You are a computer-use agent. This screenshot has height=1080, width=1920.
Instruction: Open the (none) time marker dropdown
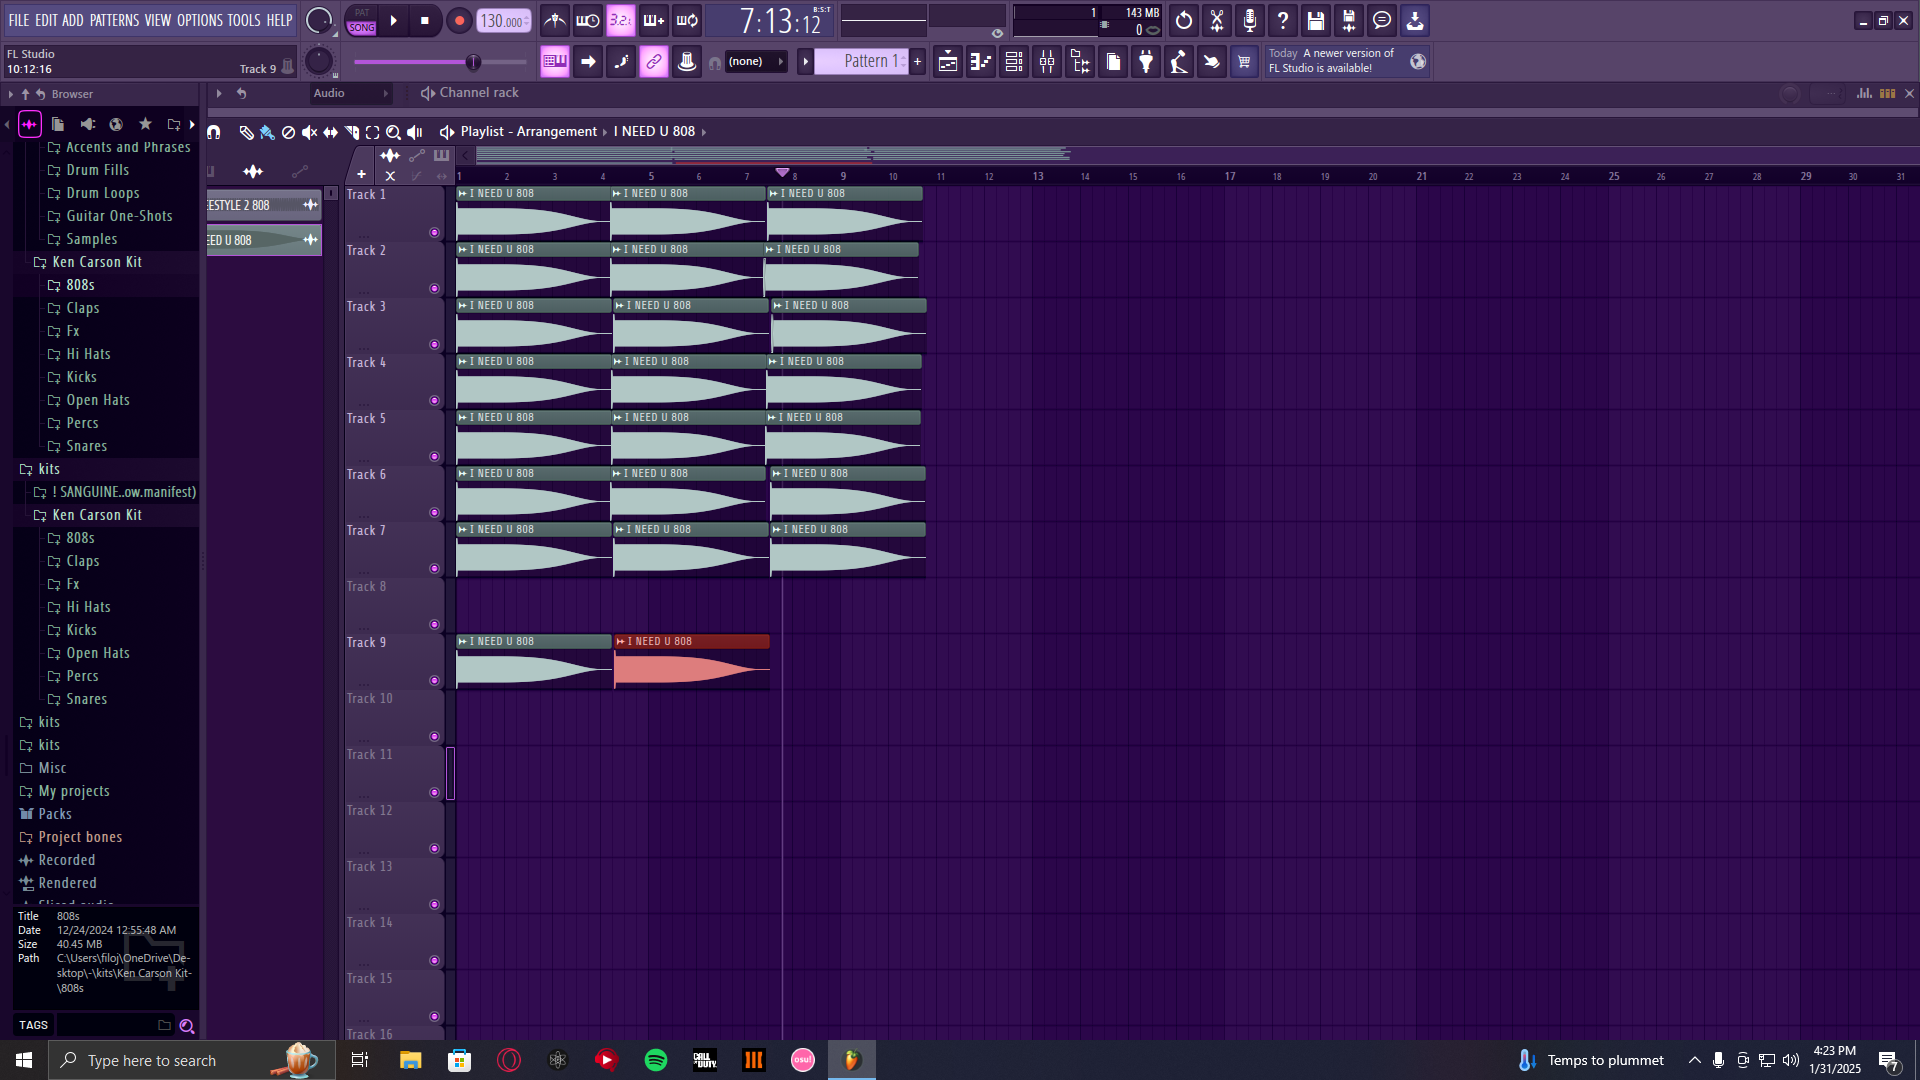[755, 62]
